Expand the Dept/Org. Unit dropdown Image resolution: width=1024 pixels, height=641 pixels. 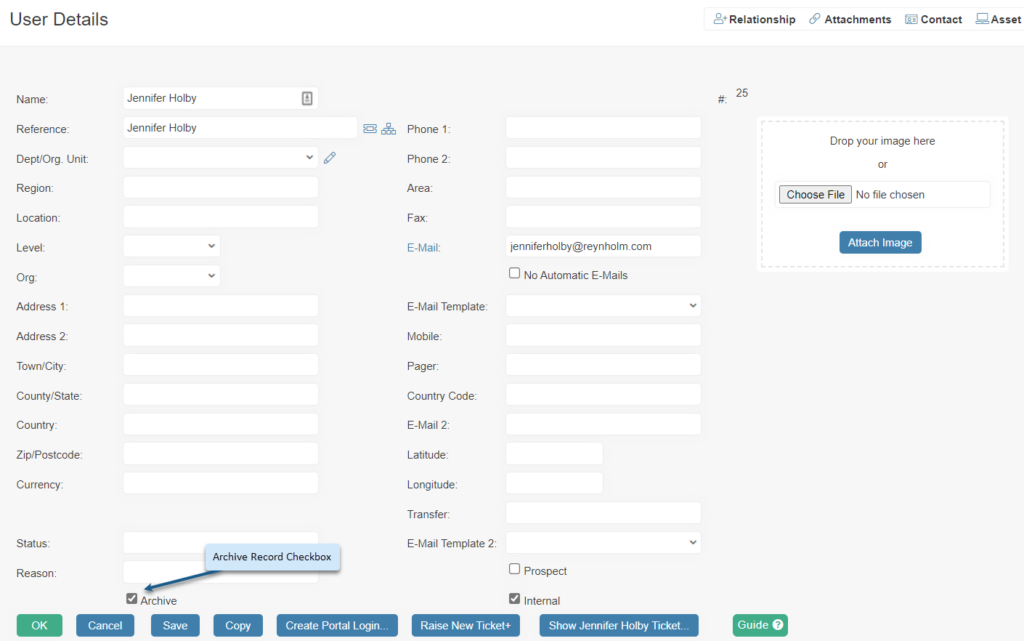(x=220, y=158)
